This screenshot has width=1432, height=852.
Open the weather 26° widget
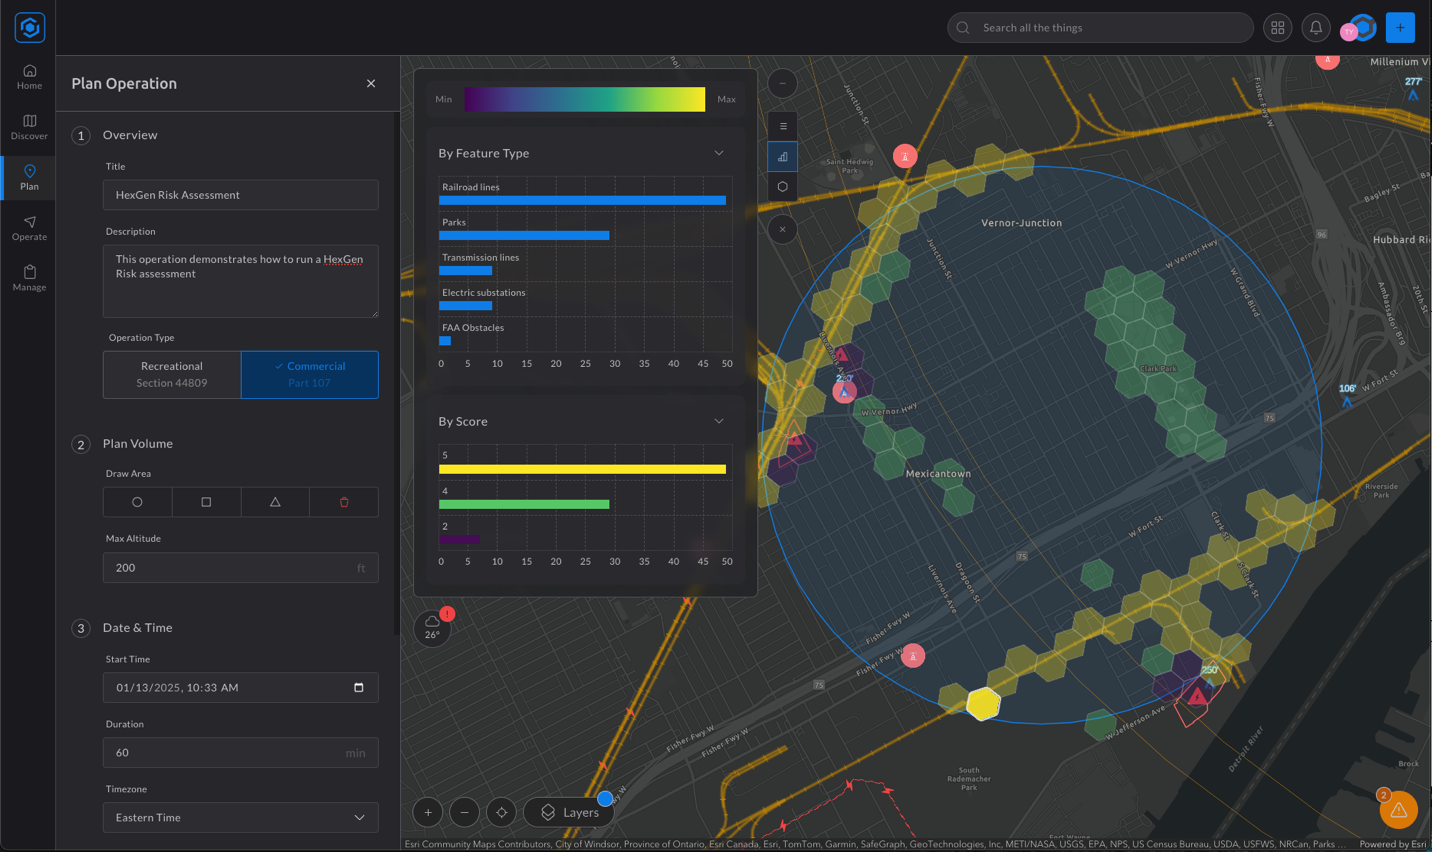coord(432,628)
